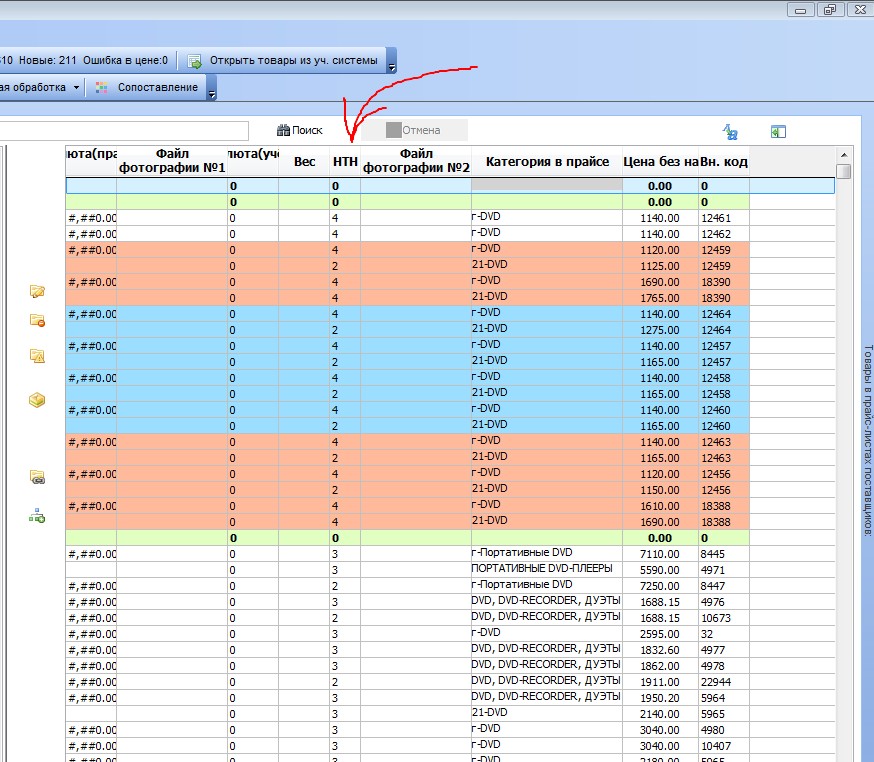The height and width of the screenshot is (762, 874).
Task: Click the icon before Открыть товары из уч. системы
Action: tap(195, 61)
